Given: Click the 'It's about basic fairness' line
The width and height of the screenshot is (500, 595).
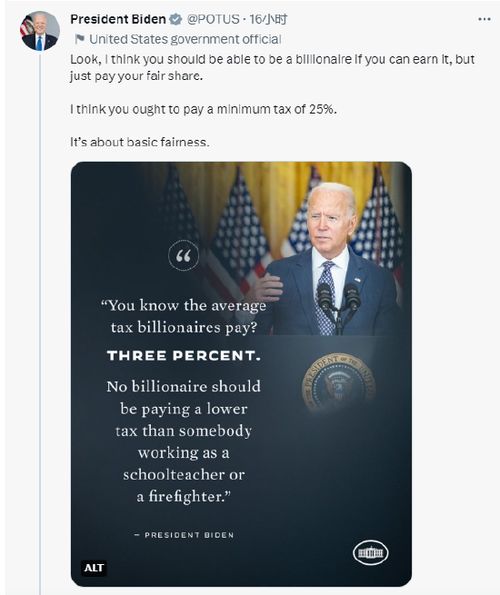Looking at the screenshot, I should point(140,142).
